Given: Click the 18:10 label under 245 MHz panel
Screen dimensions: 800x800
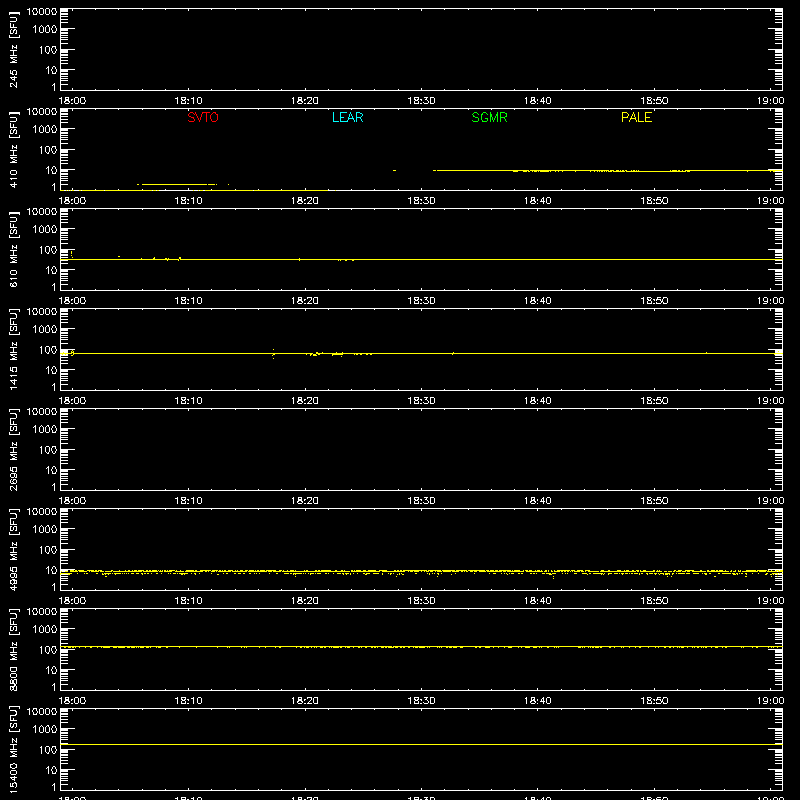Looking at the screenshot, I should click(188, 101).
